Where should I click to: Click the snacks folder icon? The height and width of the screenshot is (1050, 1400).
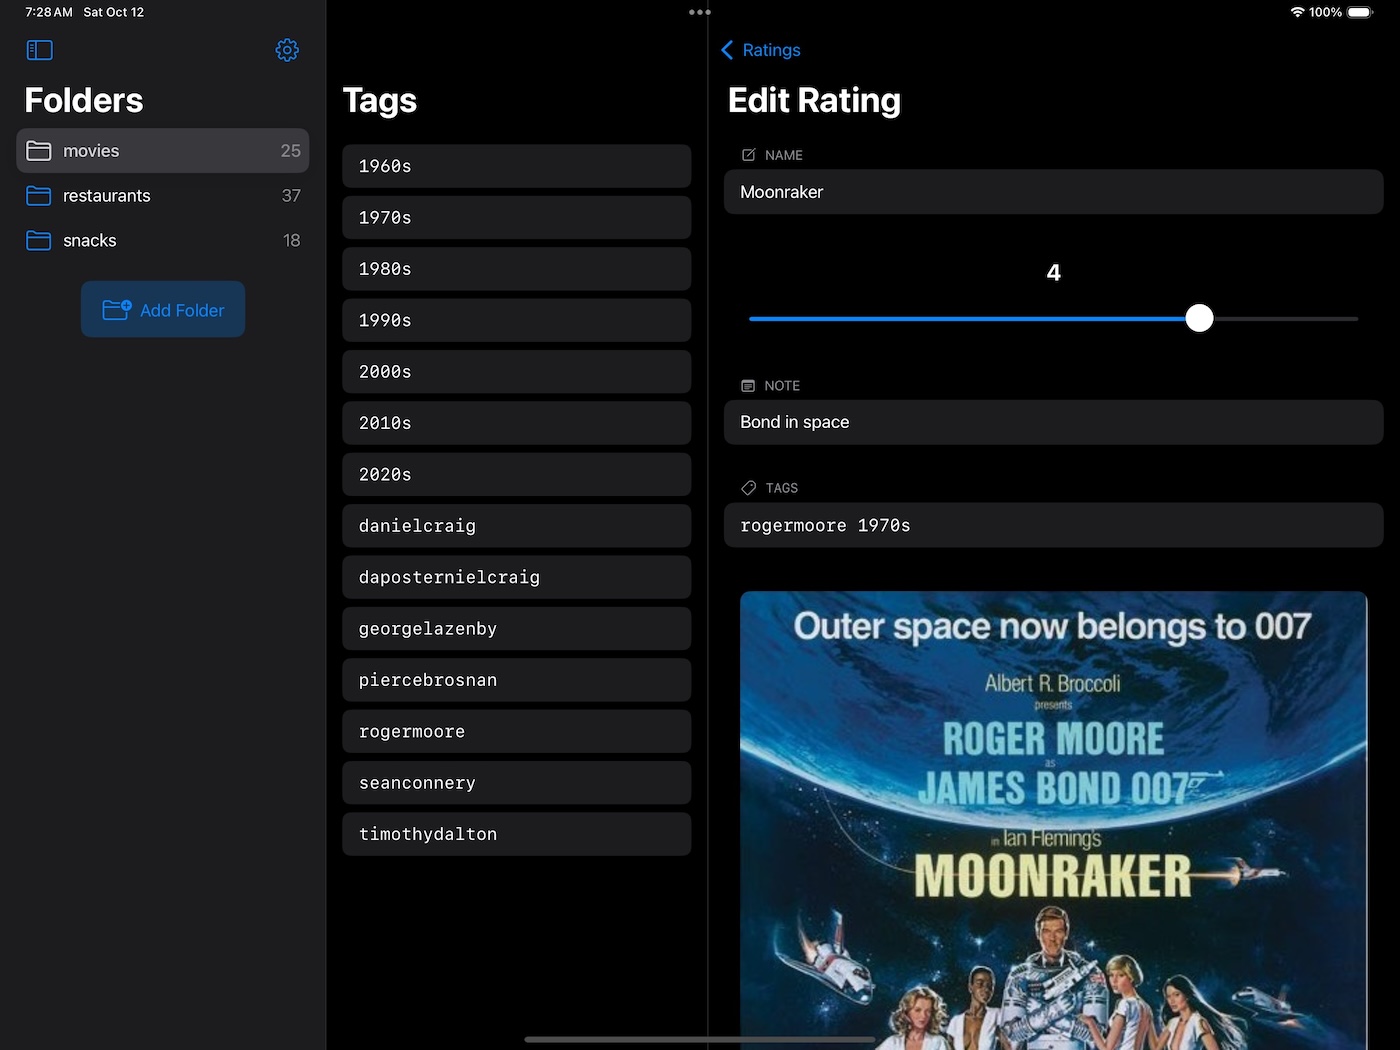(x=39, y=241)
